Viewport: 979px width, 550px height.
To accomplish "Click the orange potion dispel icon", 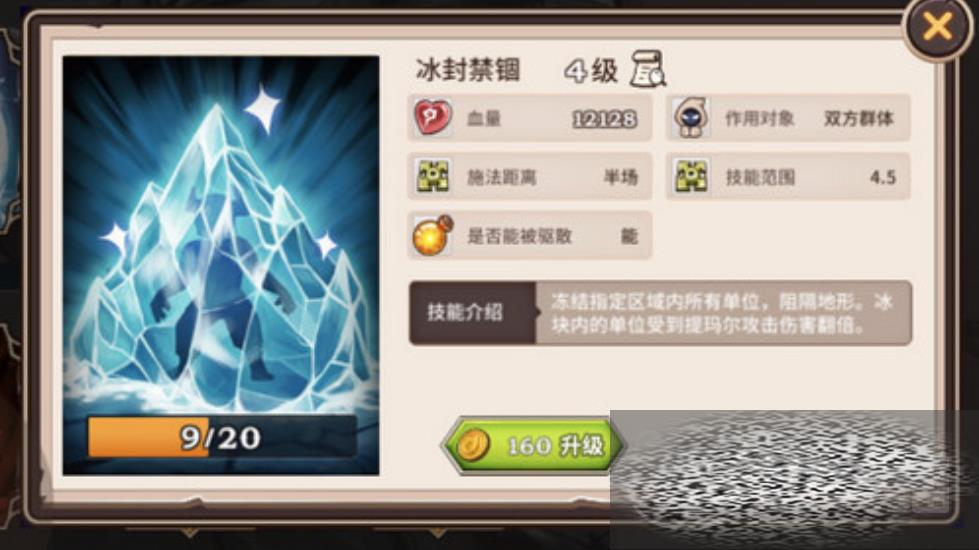I will click(433, 235).
